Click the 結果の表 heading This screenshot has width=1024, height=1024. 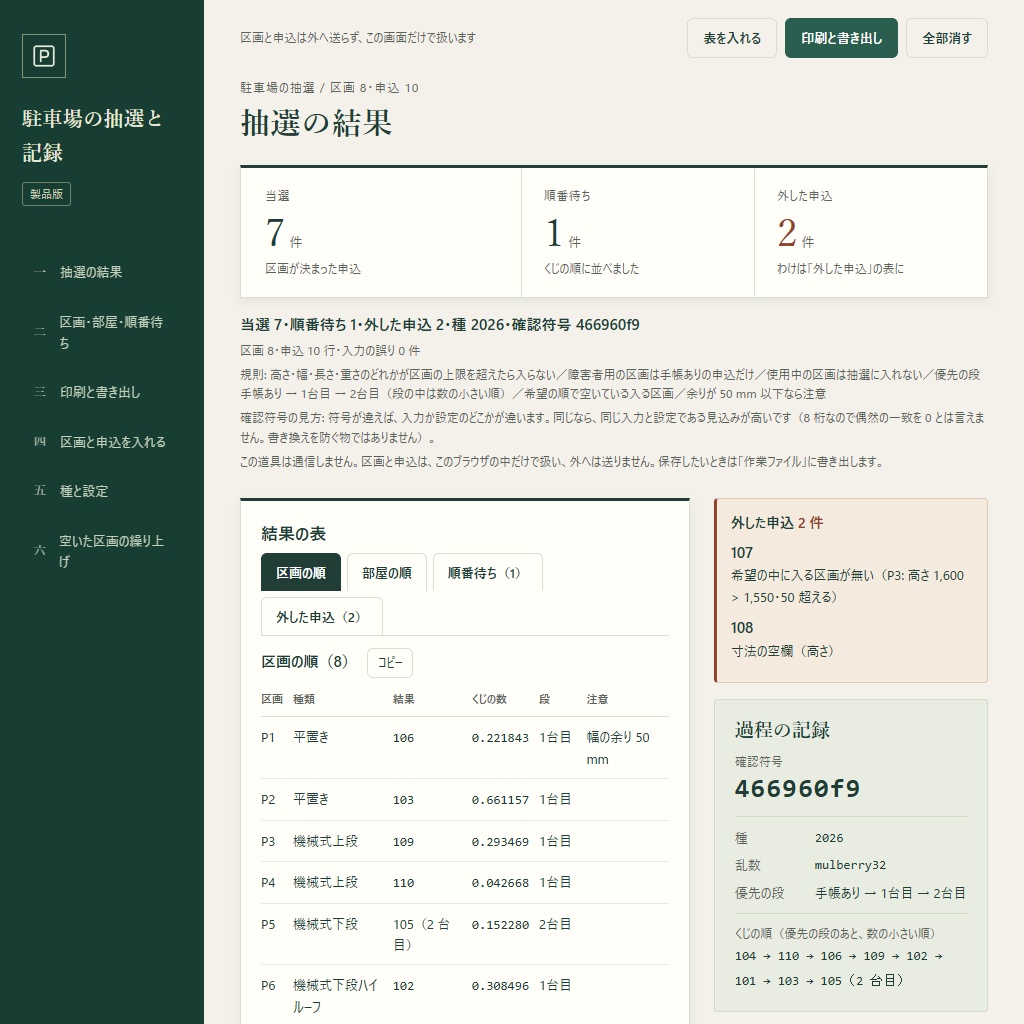293,534
